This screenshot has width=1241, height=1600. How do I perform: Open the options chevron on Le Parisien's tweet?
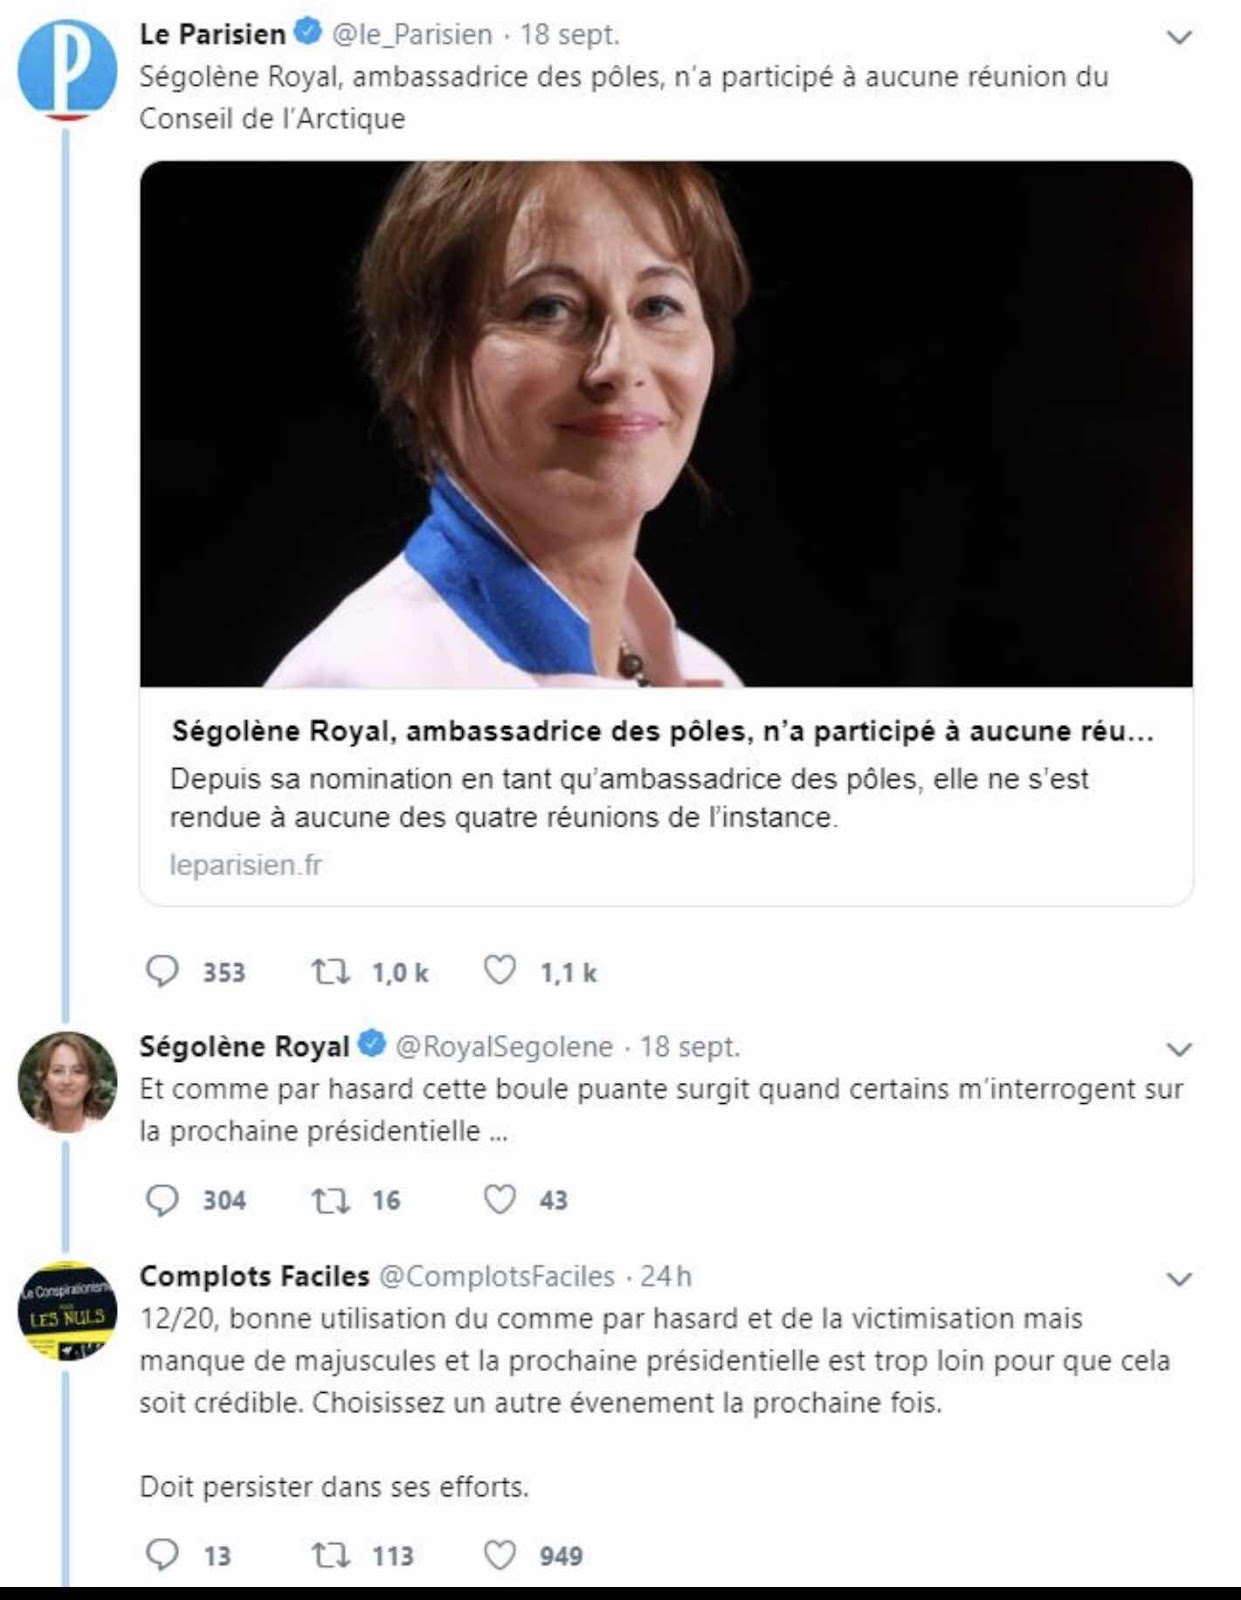point(1180,38)
